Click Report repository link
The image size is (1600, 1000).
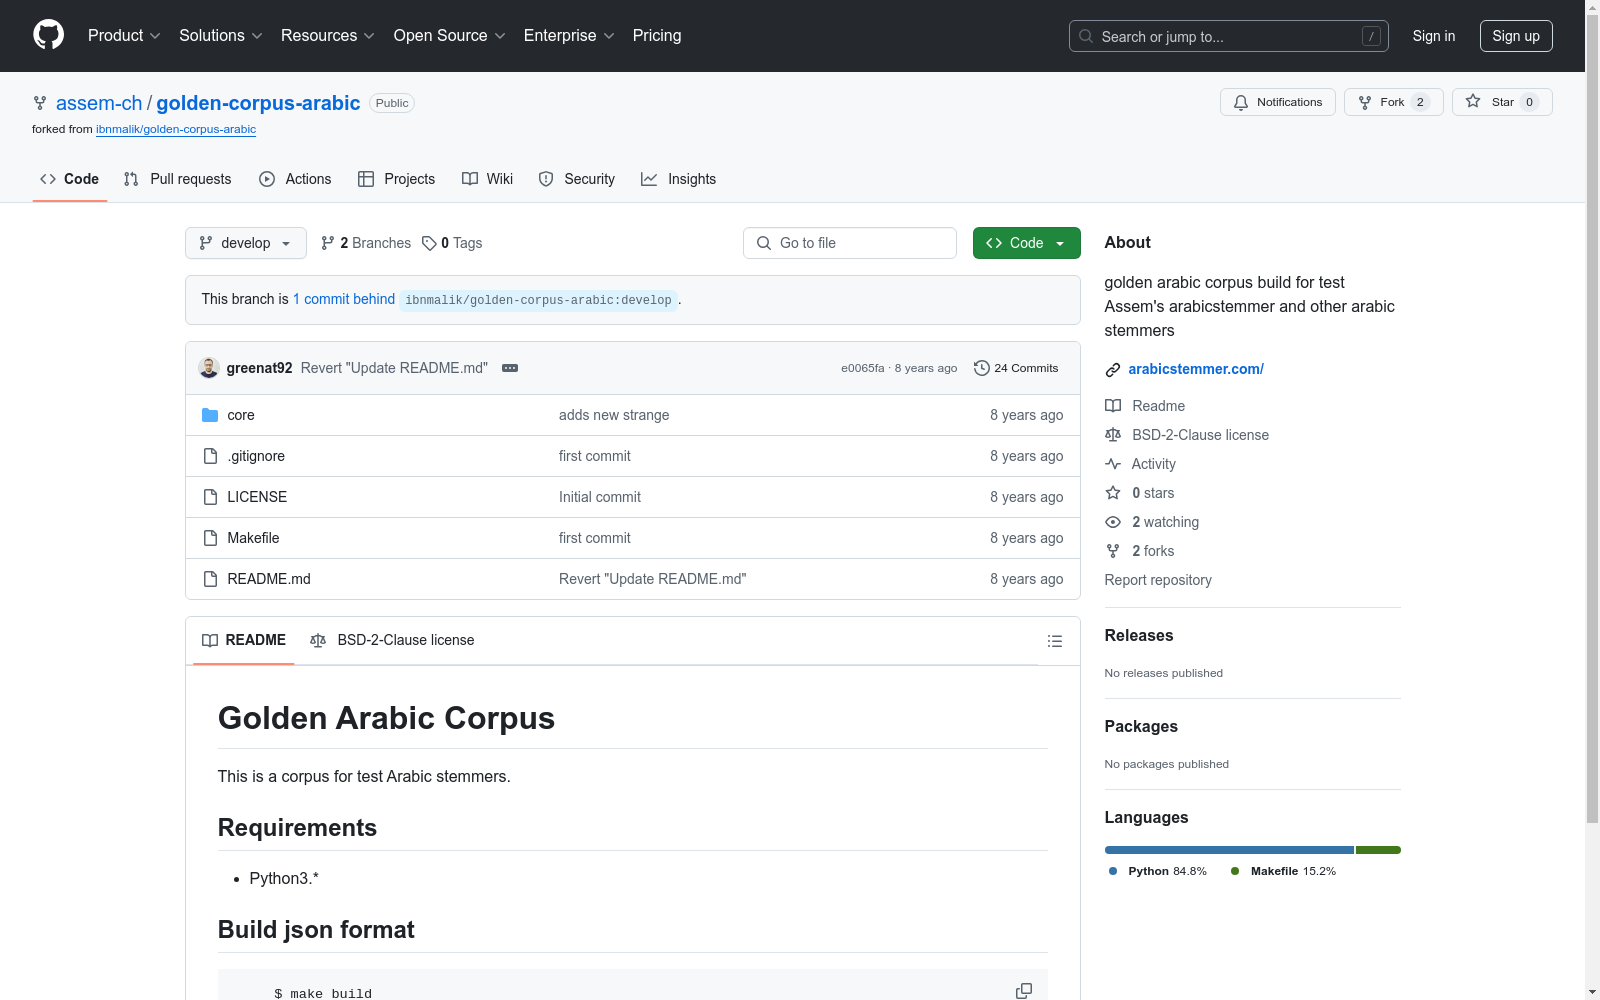[x=1158, y=580]
